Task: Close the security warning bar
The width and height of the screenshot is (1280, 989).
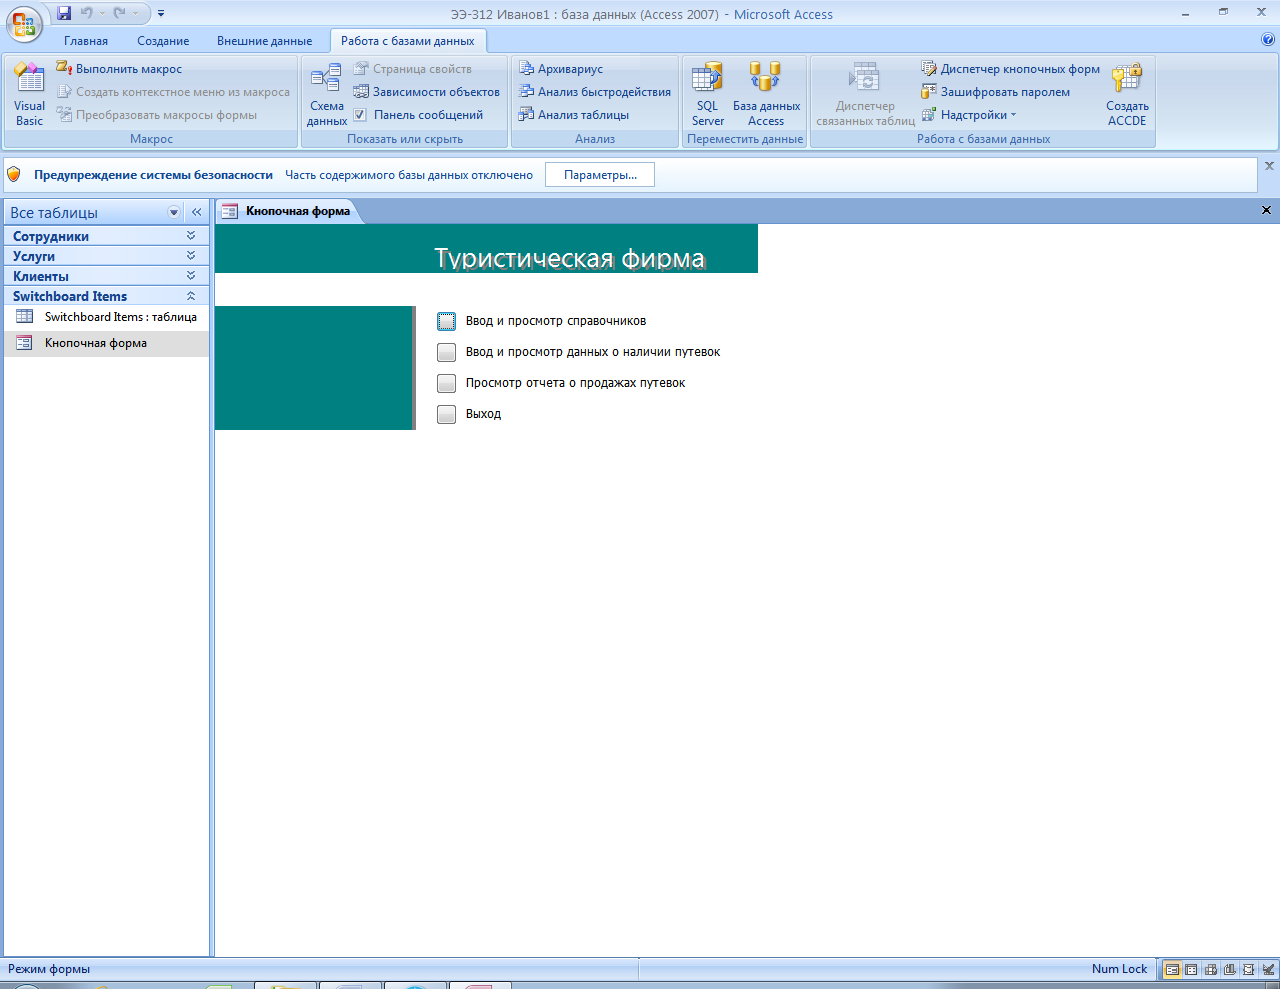Action: pos(1269,166)
